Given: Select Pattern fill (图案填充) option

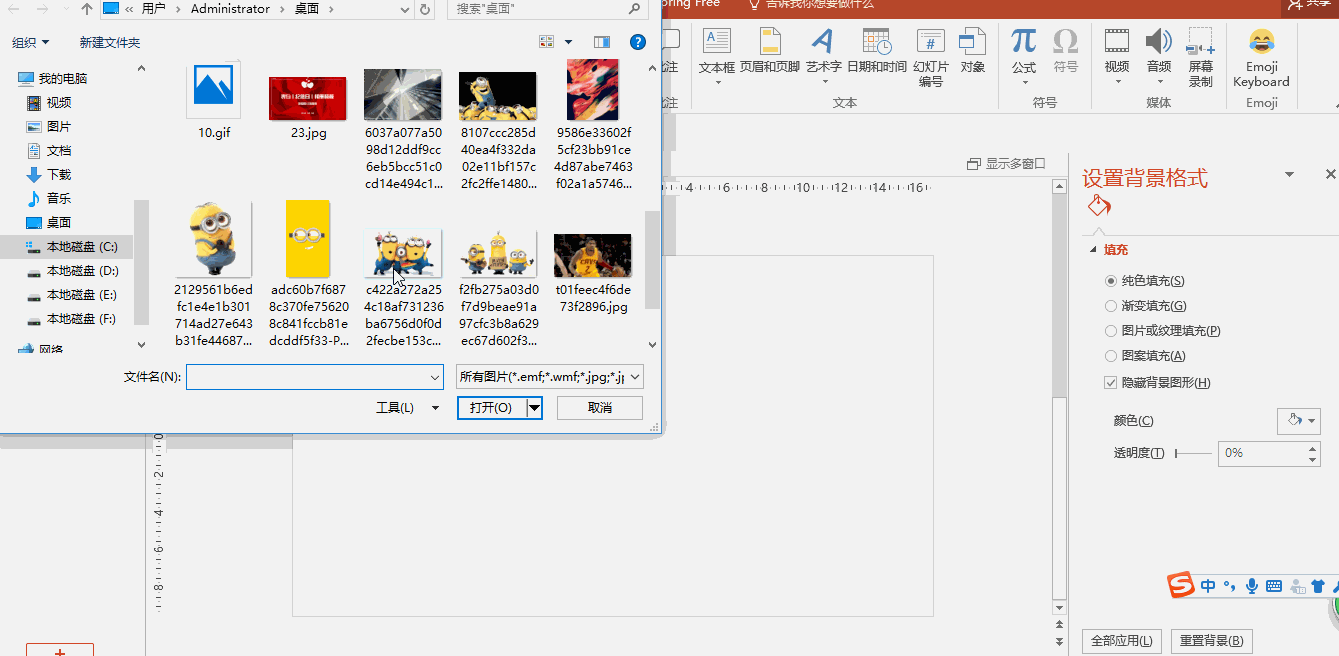Looking at the screenshot, I should (1144, 356).
